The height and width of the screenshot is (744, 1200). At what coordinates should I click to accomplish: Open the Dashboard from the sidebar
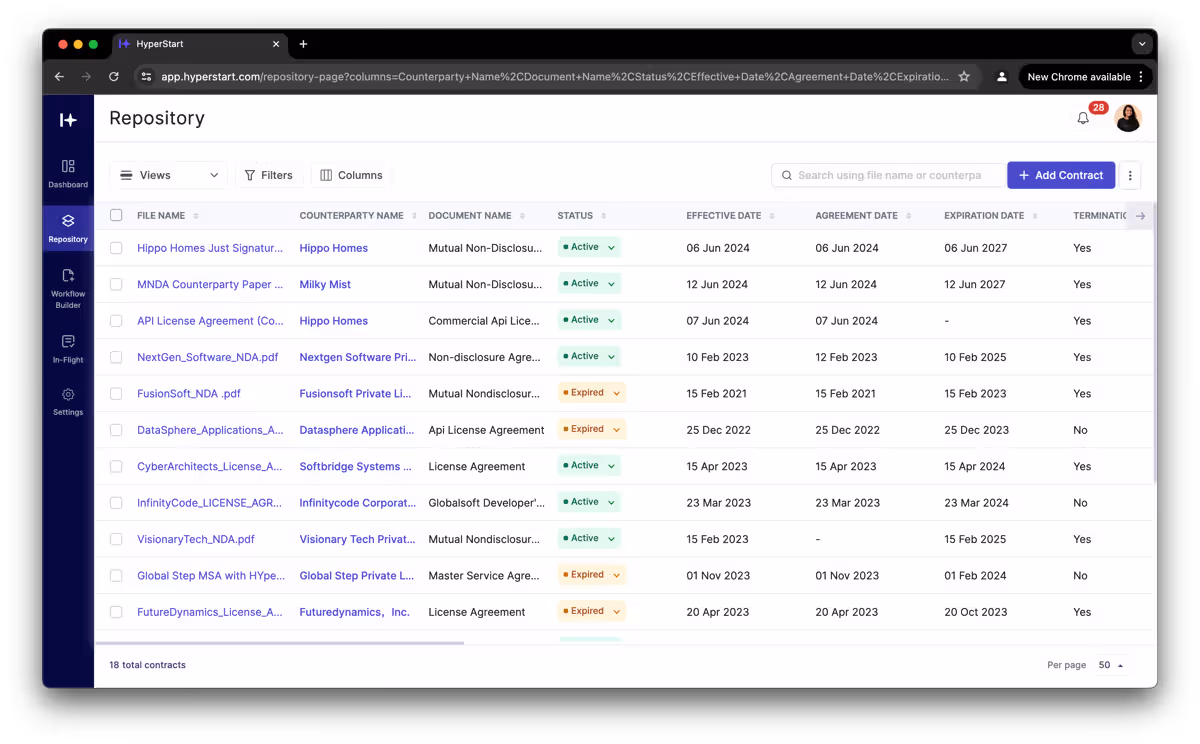[x=67, y=175]
